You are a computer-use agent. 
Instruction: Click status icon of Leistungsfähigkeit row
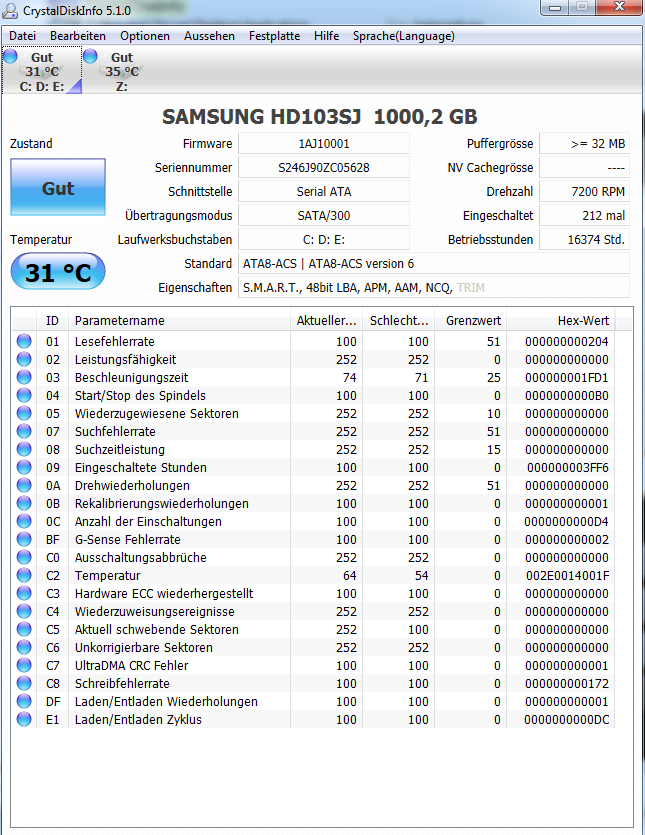24,359
